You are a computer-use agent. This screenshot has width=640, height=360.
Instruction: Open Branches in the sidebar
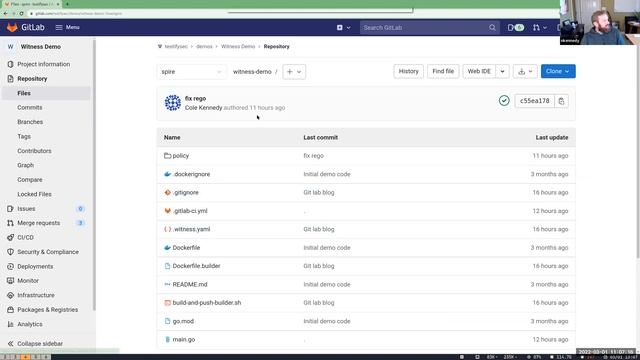30,122
